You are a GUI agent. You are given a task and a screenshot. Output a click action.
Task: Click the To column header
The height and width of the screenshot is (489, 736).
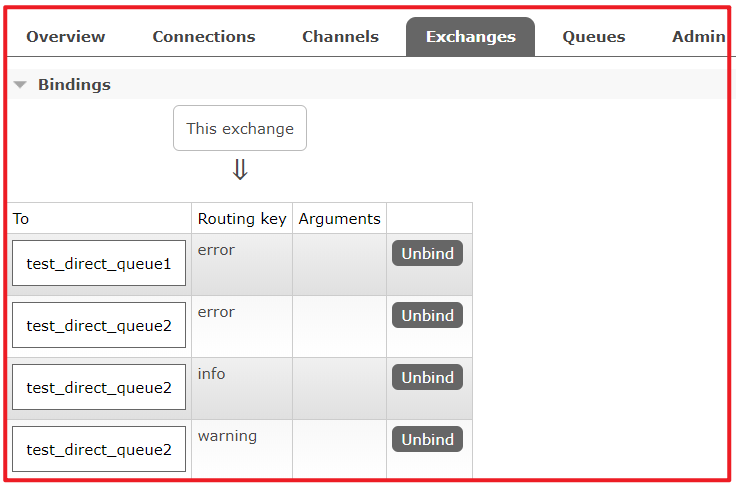point(22,218)
